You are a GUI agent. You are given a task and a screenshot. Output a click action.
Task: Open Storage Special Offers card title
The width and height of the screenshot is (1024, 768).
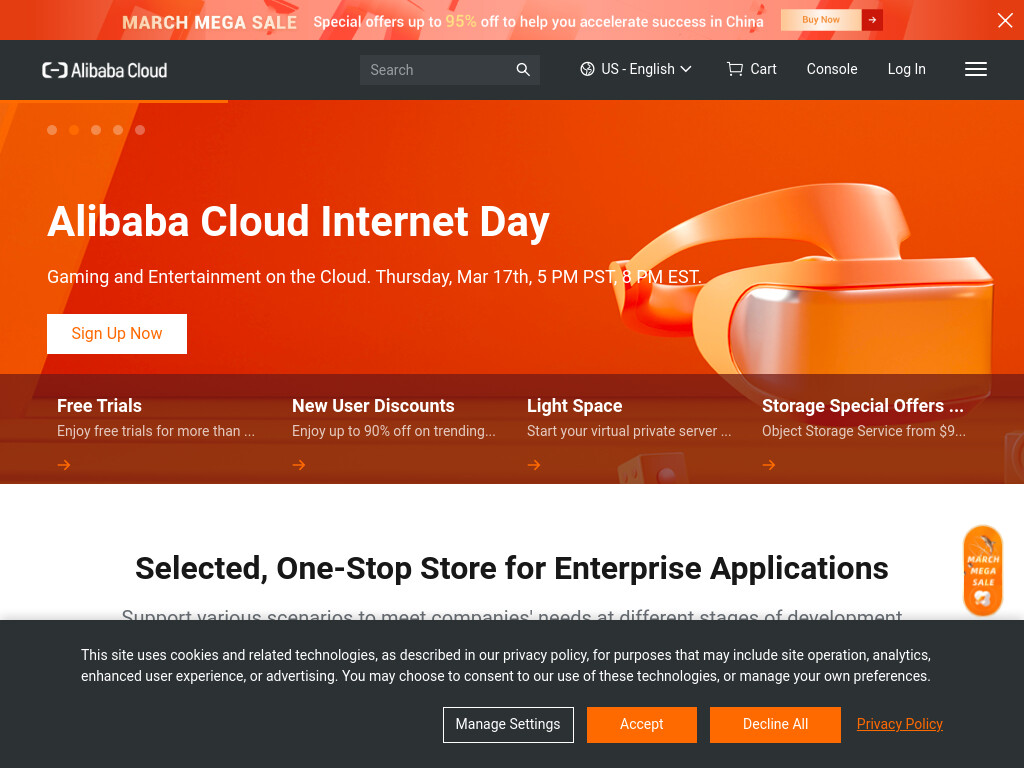(x=863, y=406)
